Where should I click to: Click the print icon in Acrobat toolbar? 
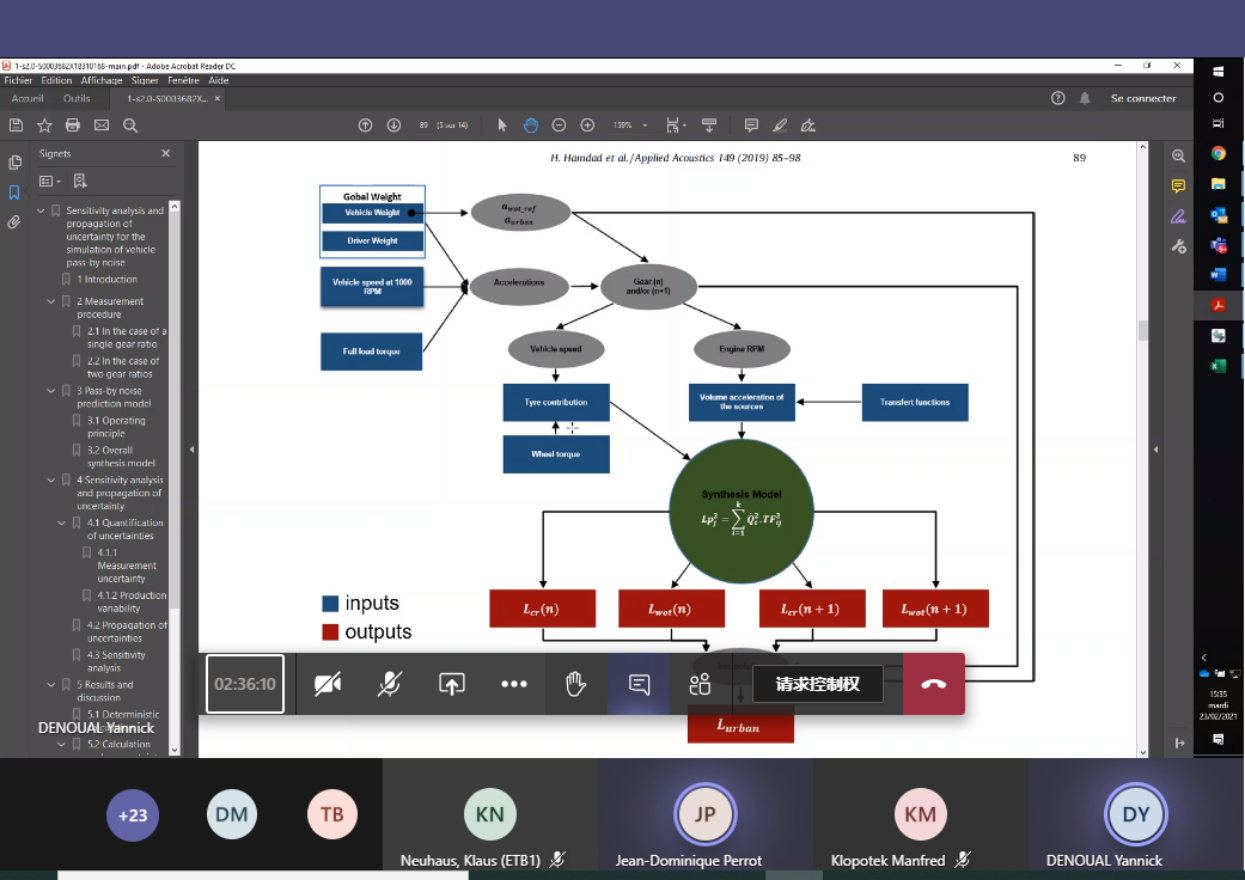(72, 125)
